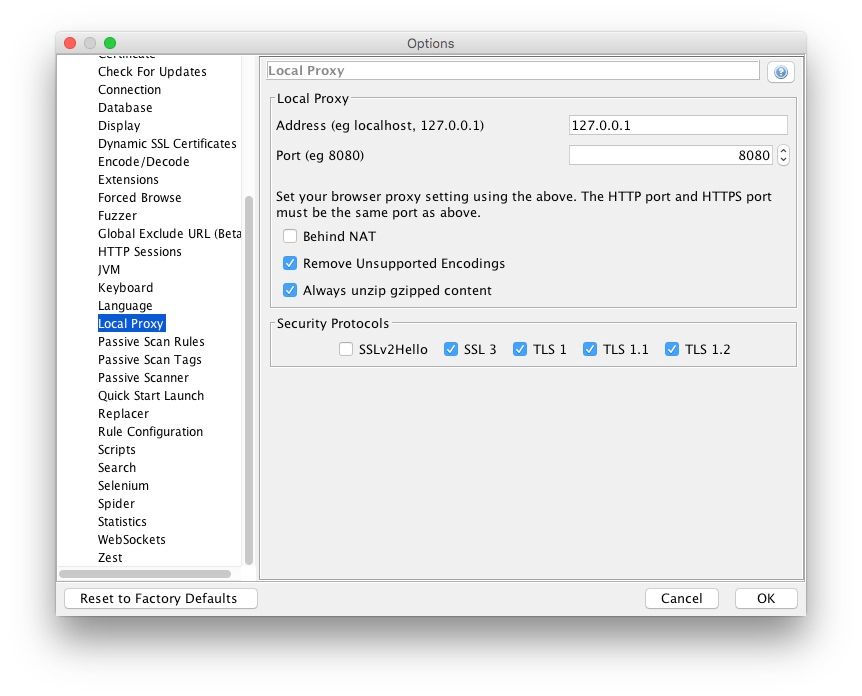Viewport: 862px width, 696px height.
Task: Disable the SSL 3 protocol checkbox
Action: point(451,349)
